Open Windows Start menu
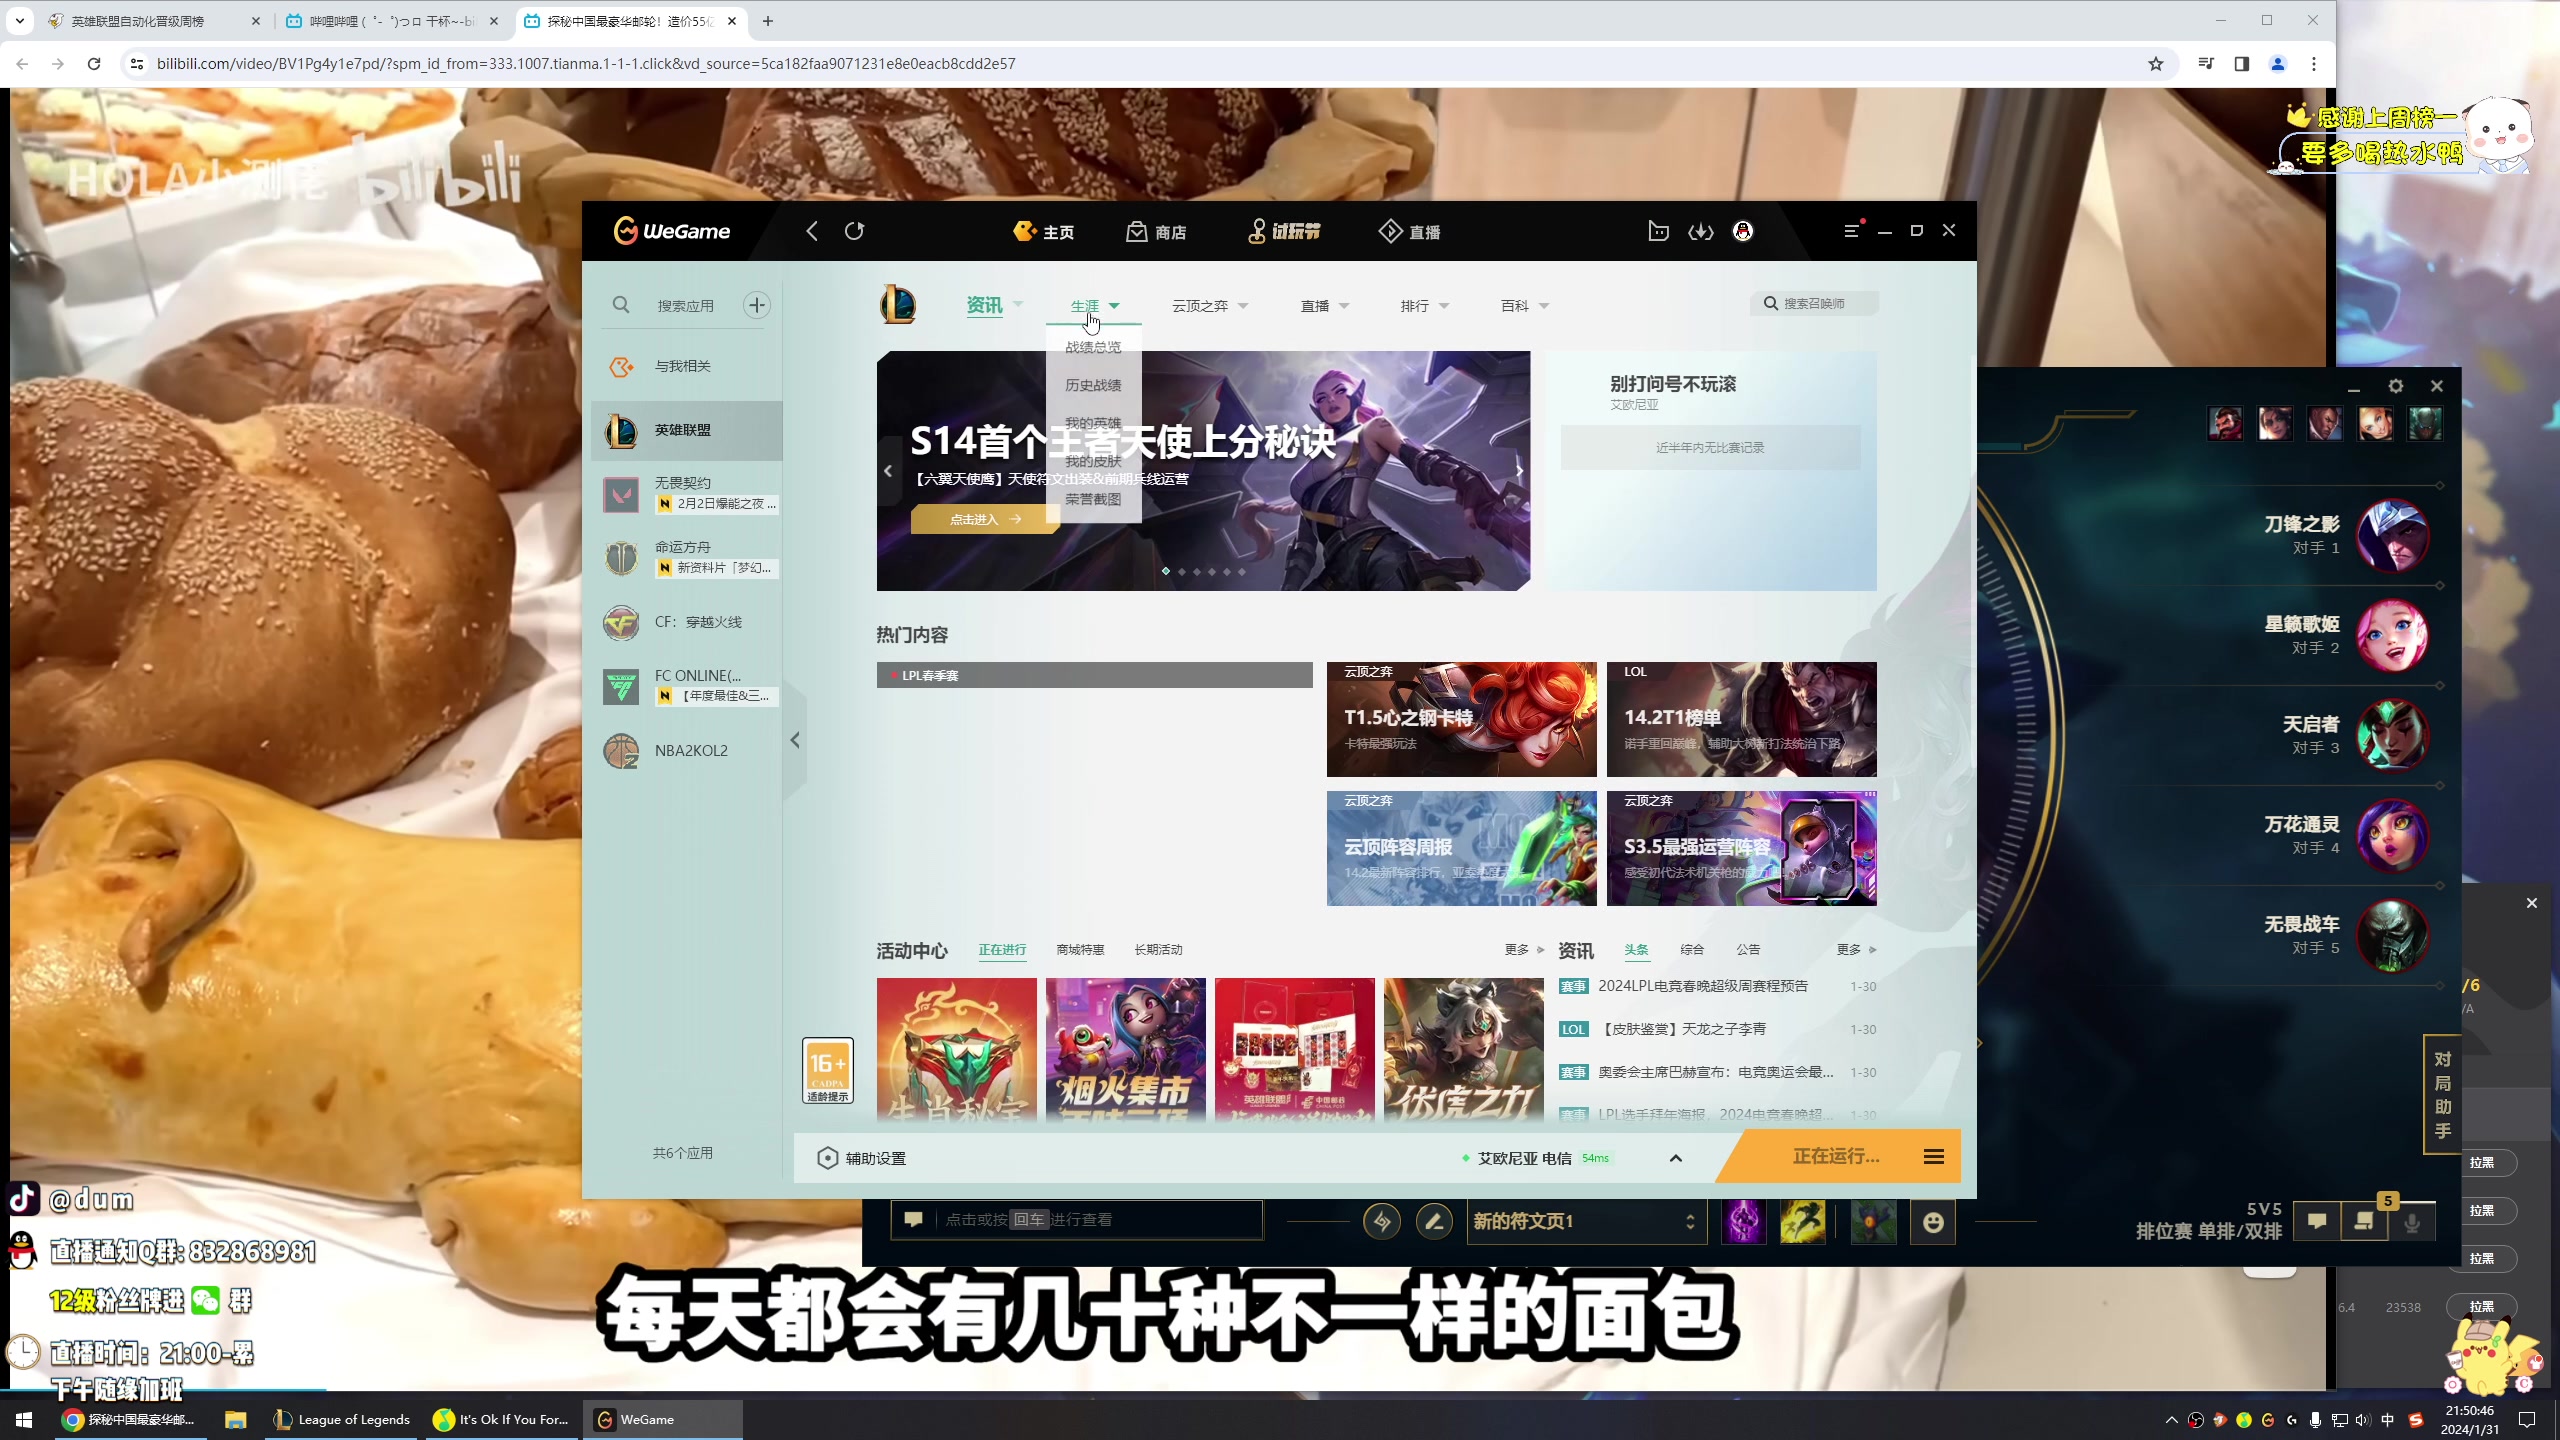2560x1440 pixels. pyautogui.click(x=24, y=1419)
